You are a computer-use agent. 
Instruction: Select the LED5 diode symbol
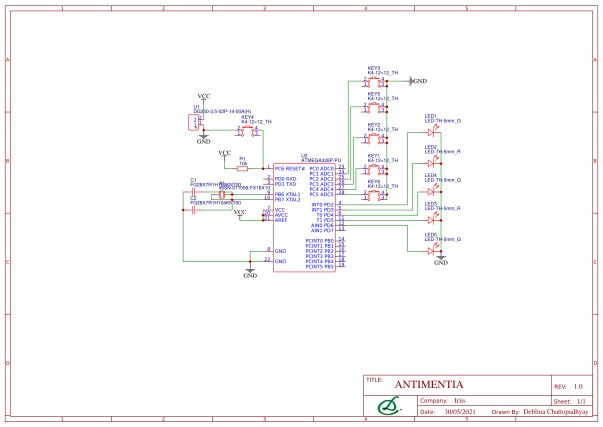coord(432,251)
